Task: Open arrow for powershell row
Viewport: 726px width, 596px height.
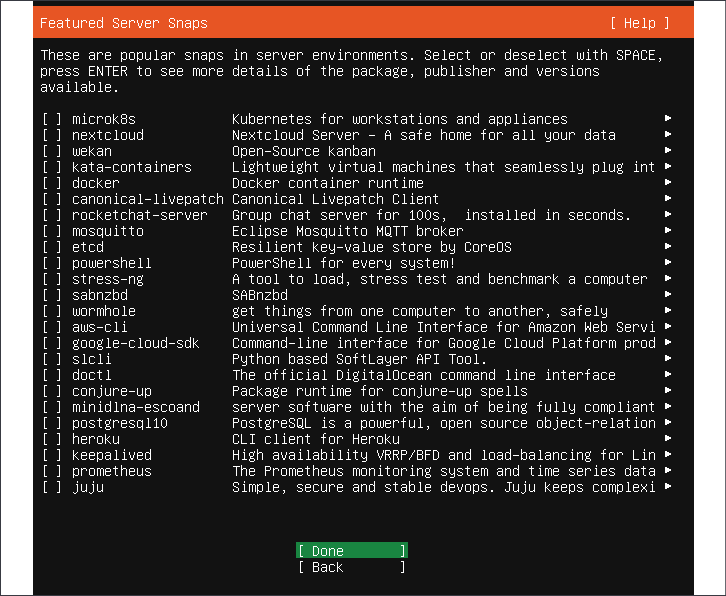Action: 668,262
